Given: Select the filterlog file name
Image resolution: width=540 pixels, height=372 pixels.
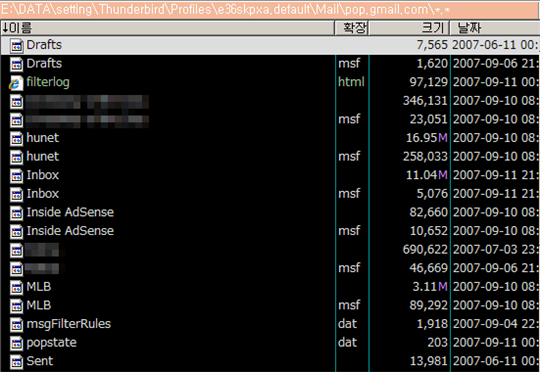Looking at the screenshot, I should (48, 82).
